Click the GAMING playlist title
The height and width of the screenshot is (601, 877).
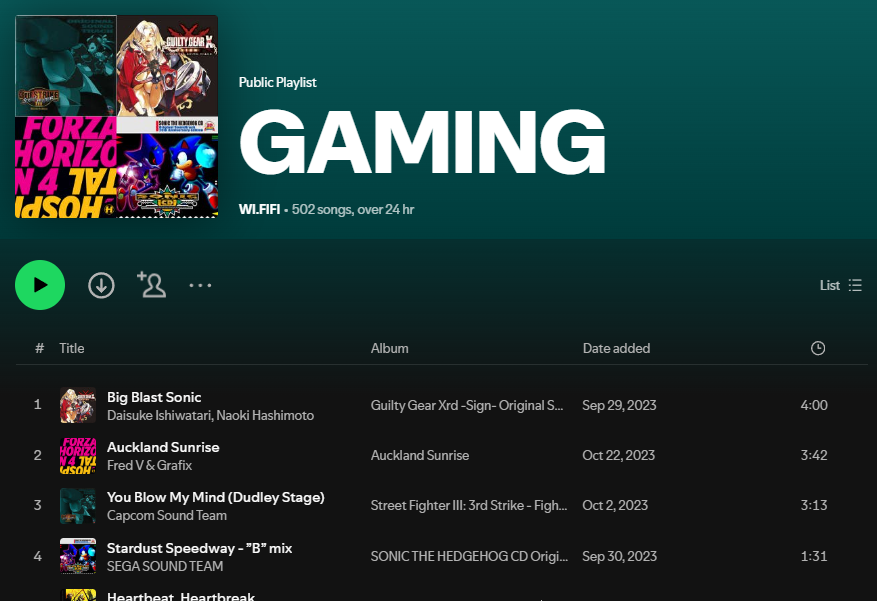pyautogui.click(x=422, y=143)
